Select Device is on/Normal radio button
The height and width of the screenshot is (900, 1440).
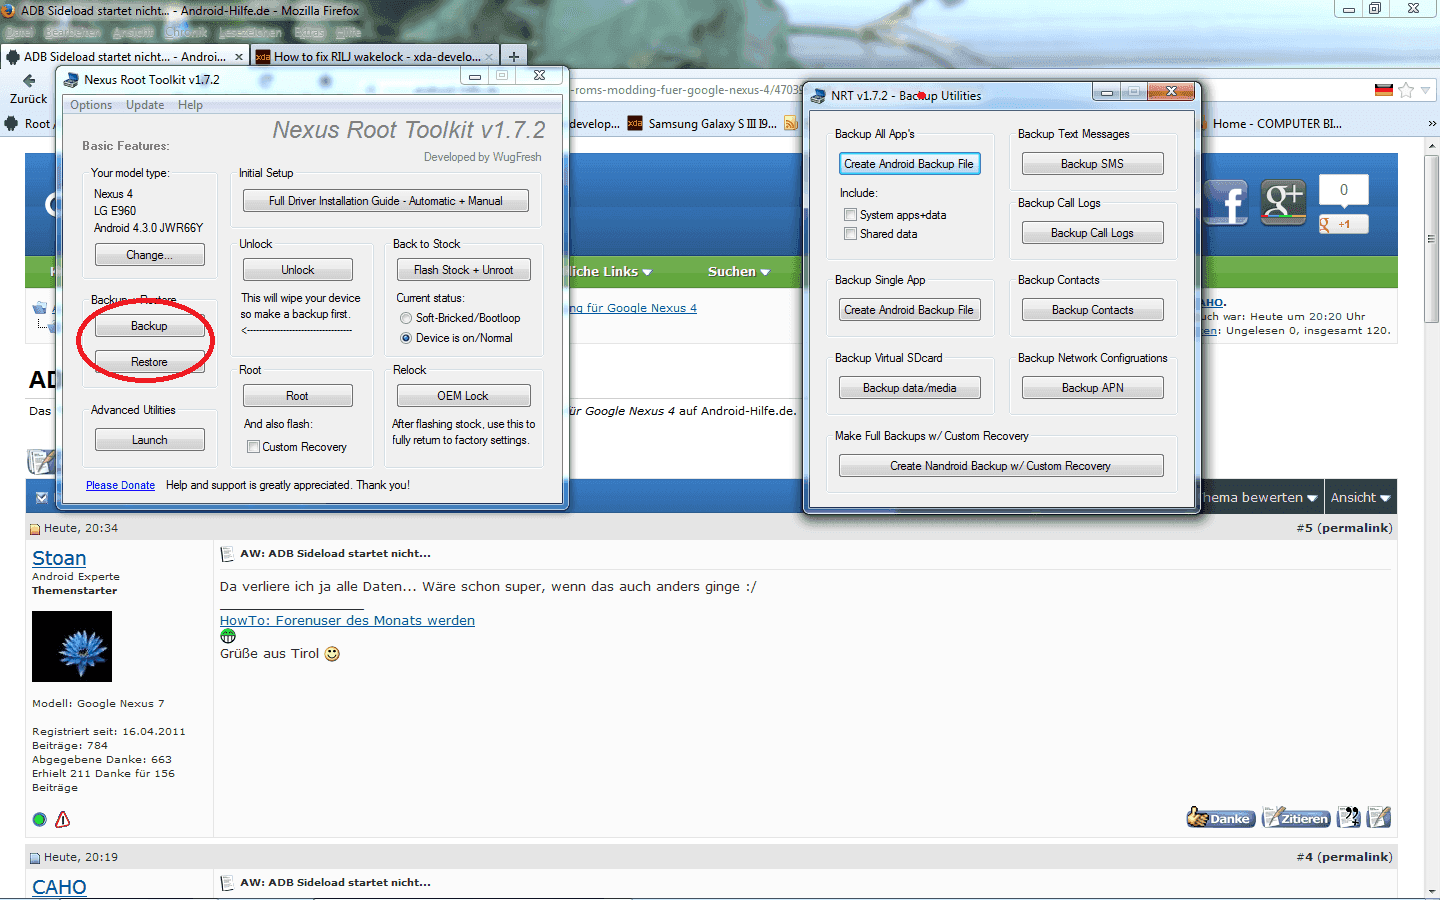coord(406,338)
